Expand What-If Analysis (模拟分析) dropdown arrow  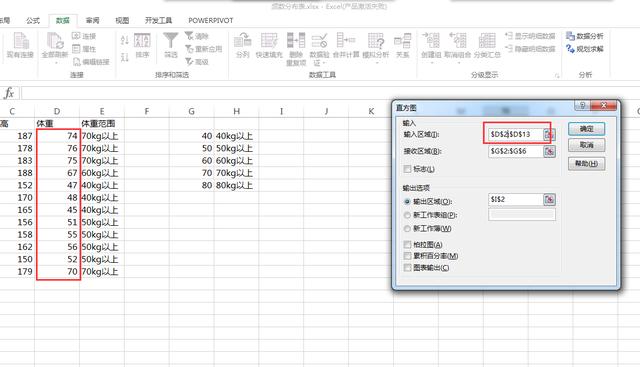tap(376, 63)
